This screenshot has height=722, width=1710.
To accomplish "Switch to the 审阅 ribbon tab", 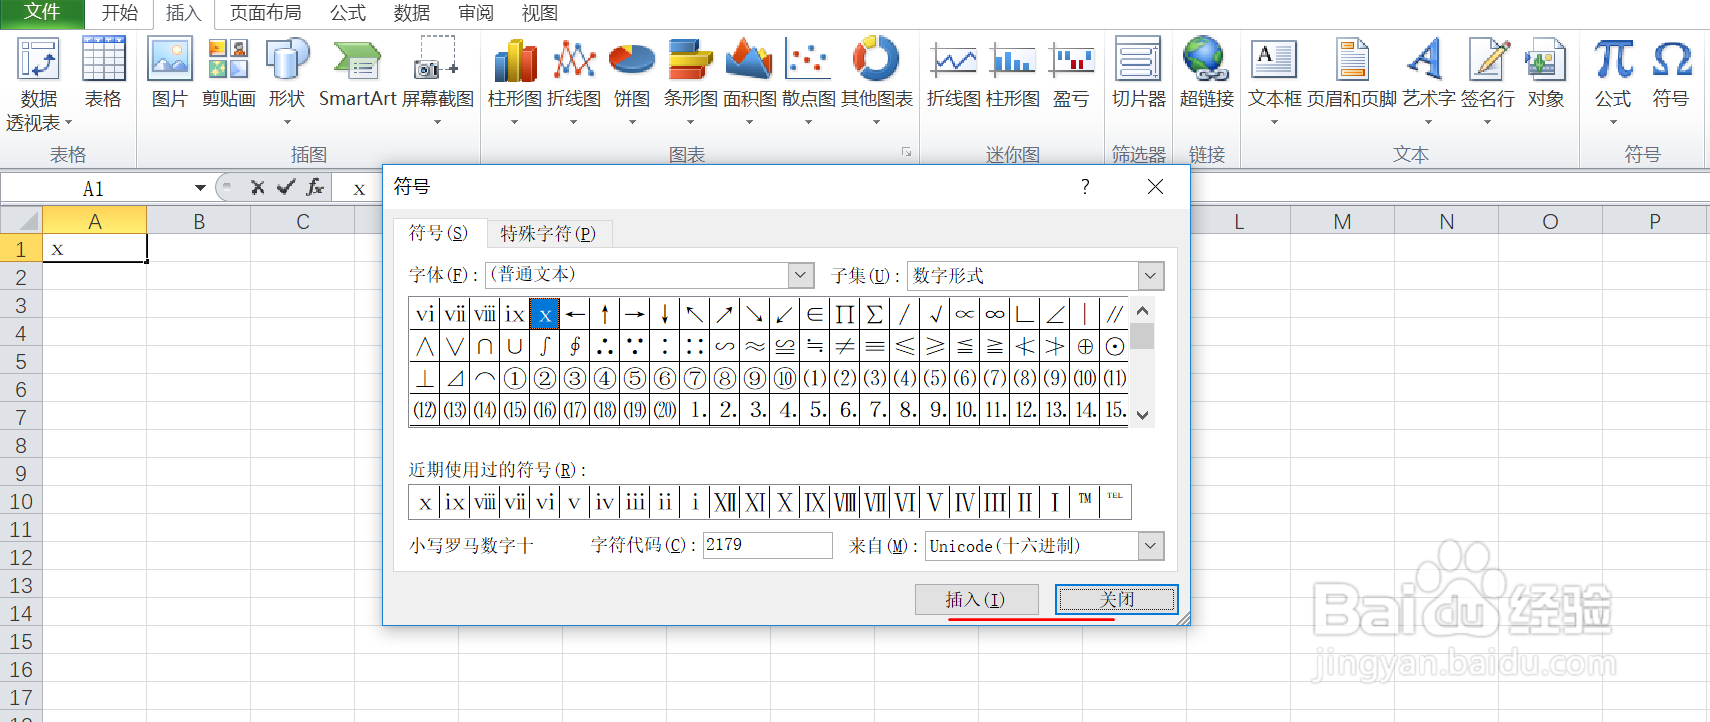I will point(476,13).
